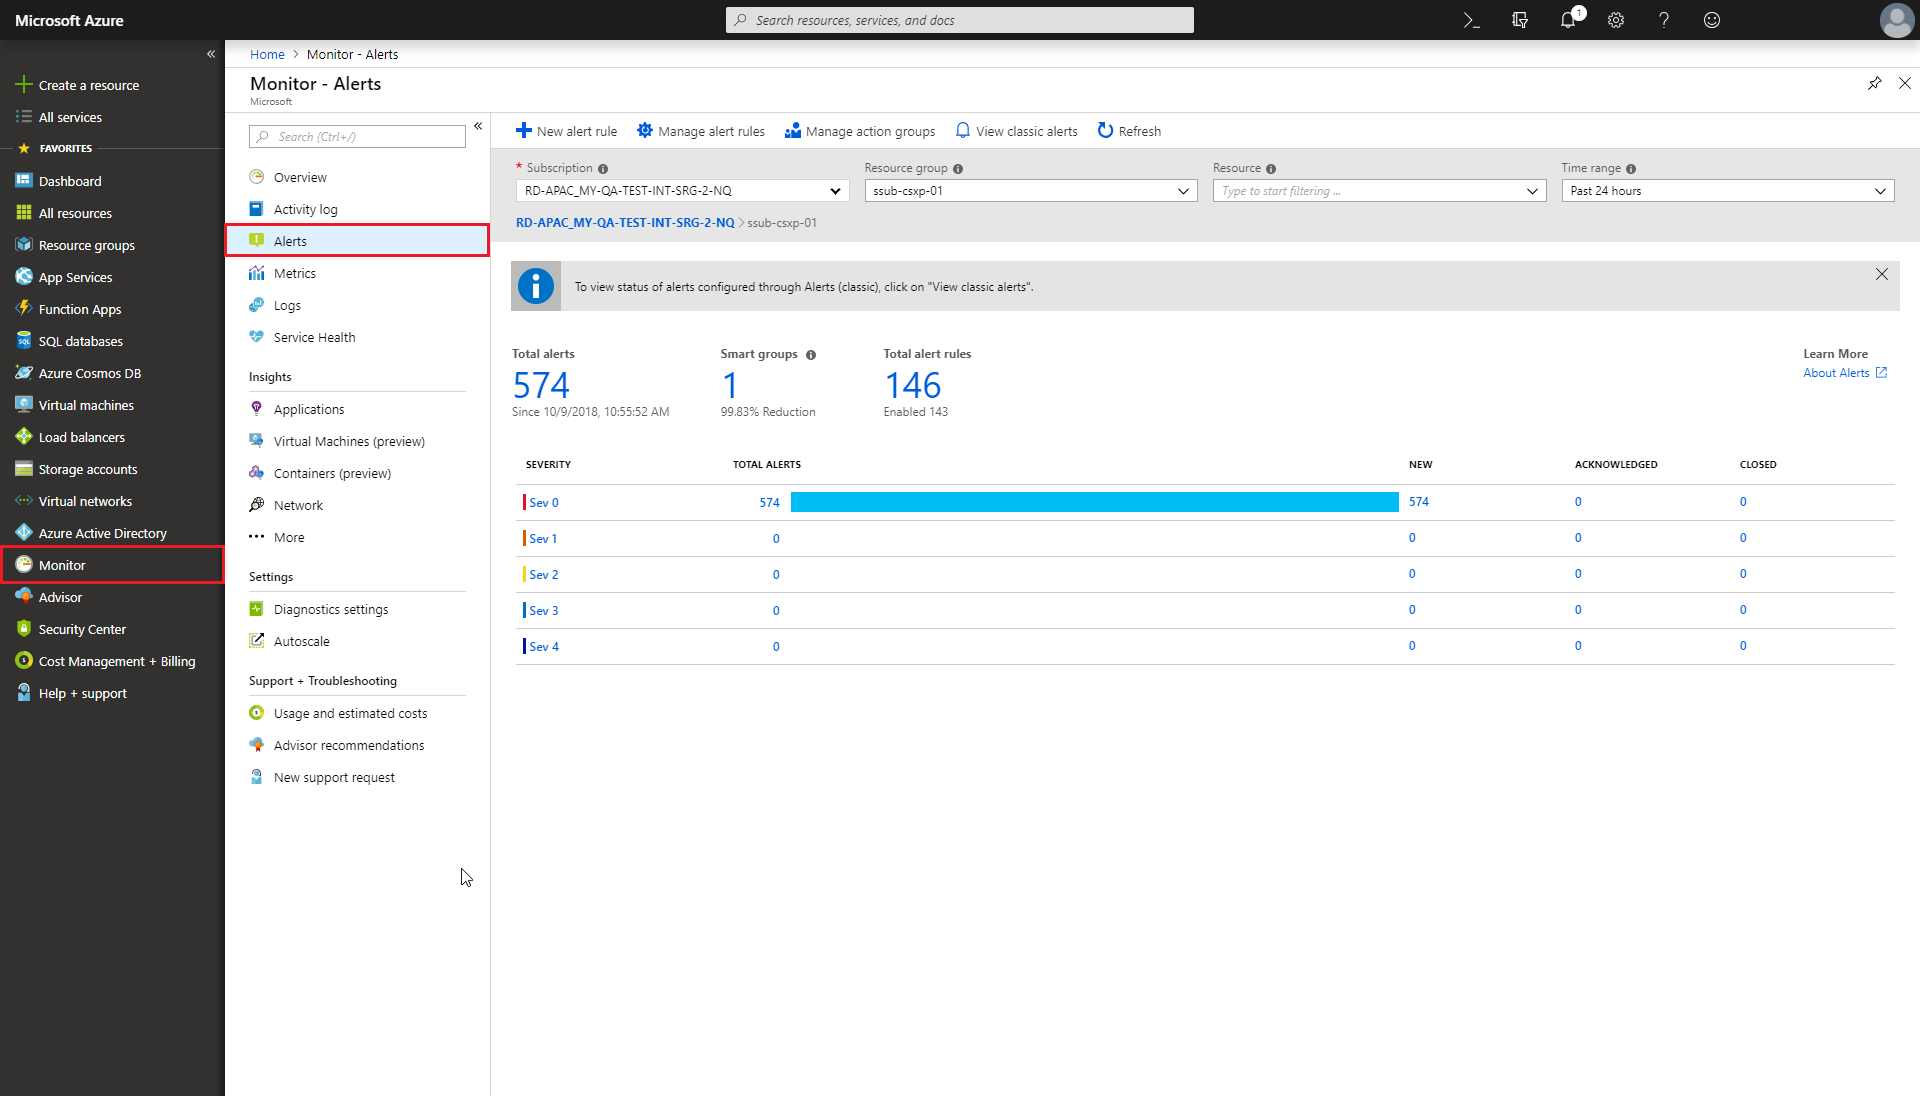
Task: Click the Subscription info icon
Action: pyautogui.click(x=603, y=169)
